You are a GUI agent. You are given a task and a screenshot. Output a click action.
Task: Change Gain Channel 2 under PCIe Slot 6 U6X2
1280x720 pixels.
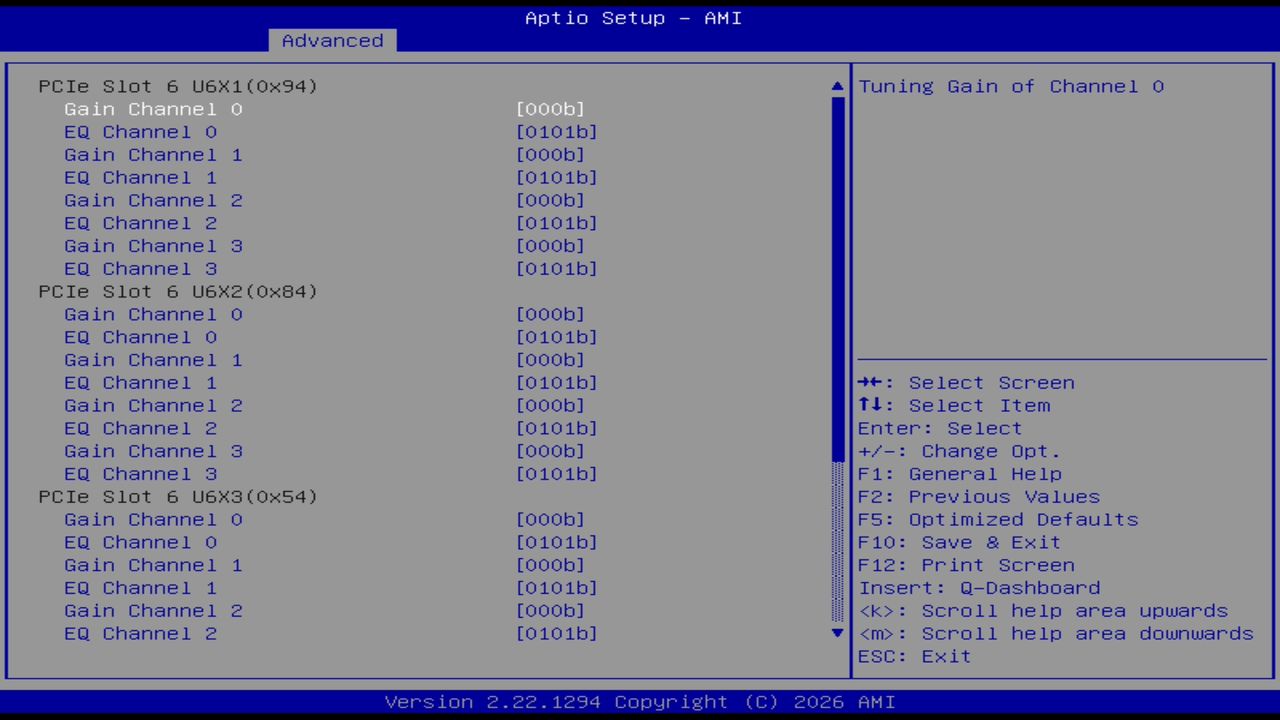coord(152,405)
